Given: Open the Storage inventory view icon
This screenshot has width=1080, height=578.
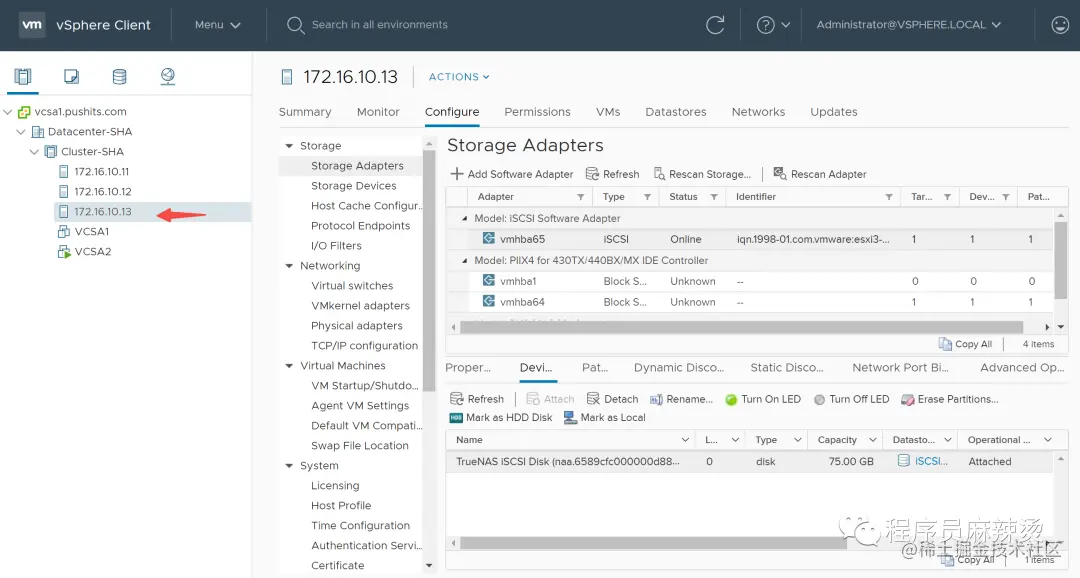Looking at the screenshot, I should click(x=119, y=76).
